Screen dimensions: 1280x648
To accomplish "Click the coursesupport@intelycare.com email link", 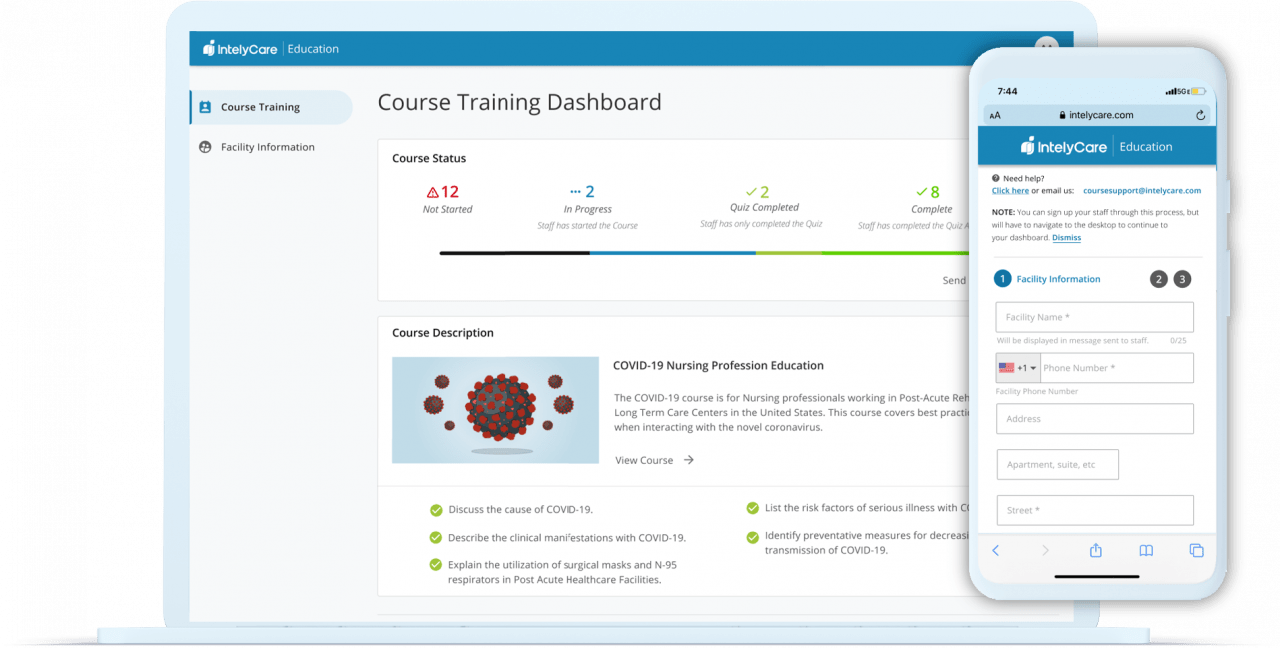I will [x=1141, y=190].
